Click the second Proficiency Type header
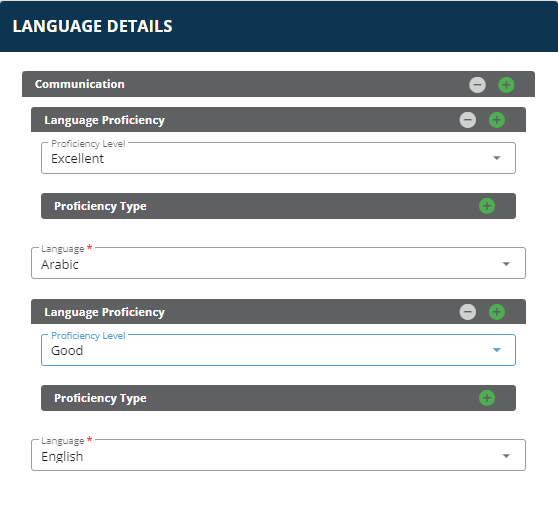Screen dimensions: 558x509 [278, 398]
